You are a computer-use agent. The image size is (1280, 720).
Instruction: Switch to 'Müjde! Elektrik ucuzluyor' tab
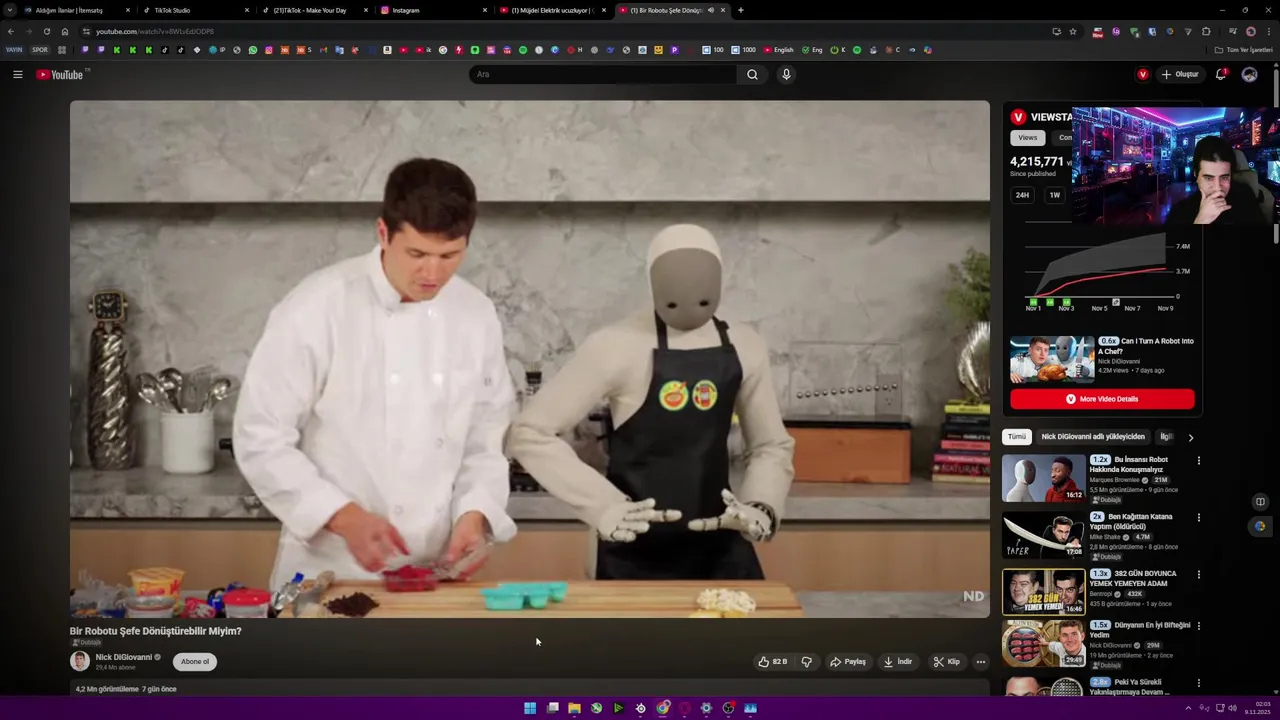[x=552, y=10]
